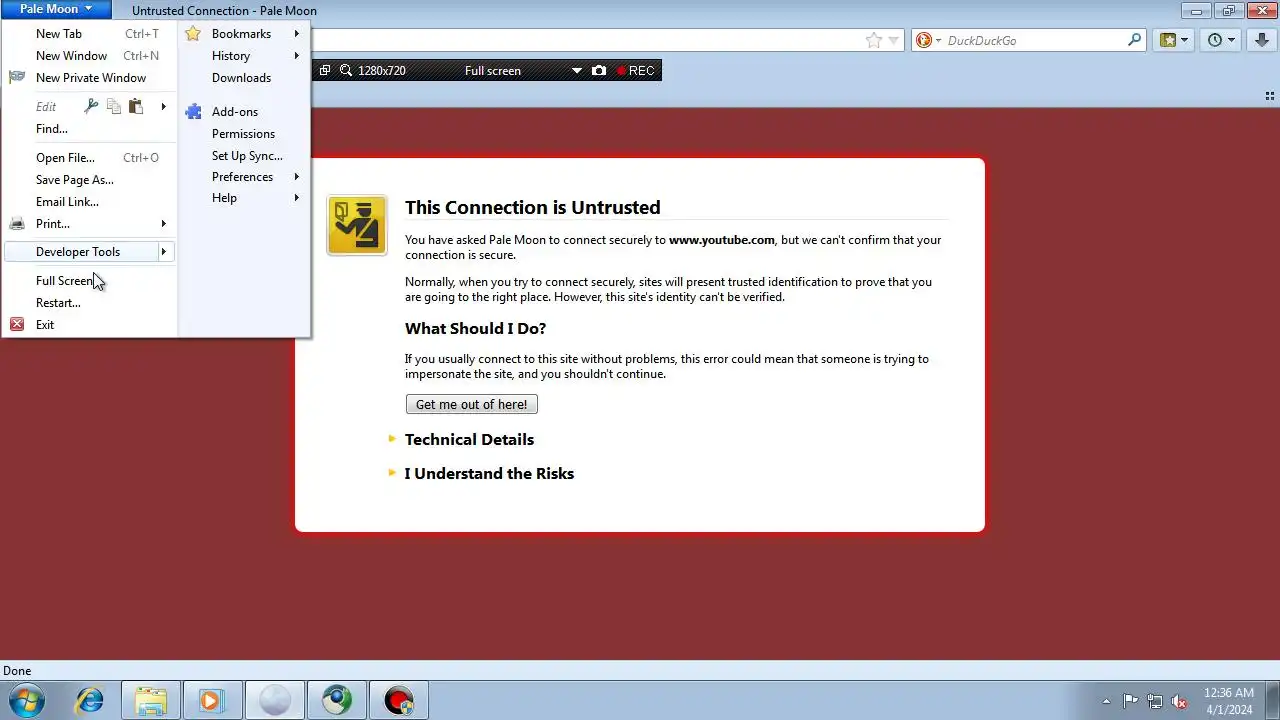Open Permissions from the menu

[x=244, y=134]
